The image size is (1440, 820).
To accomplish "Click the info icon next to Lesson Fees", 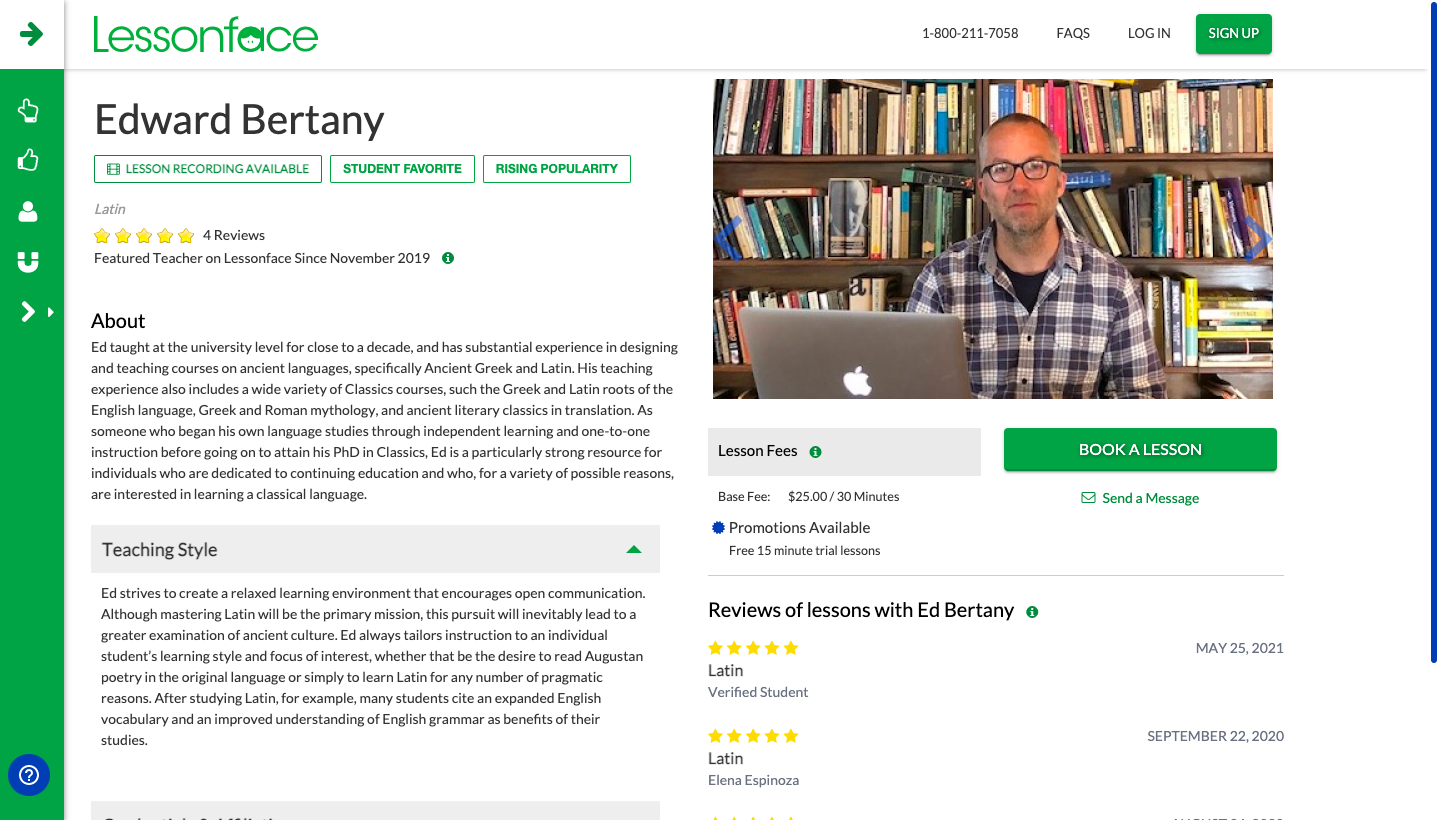I will 815,452.
